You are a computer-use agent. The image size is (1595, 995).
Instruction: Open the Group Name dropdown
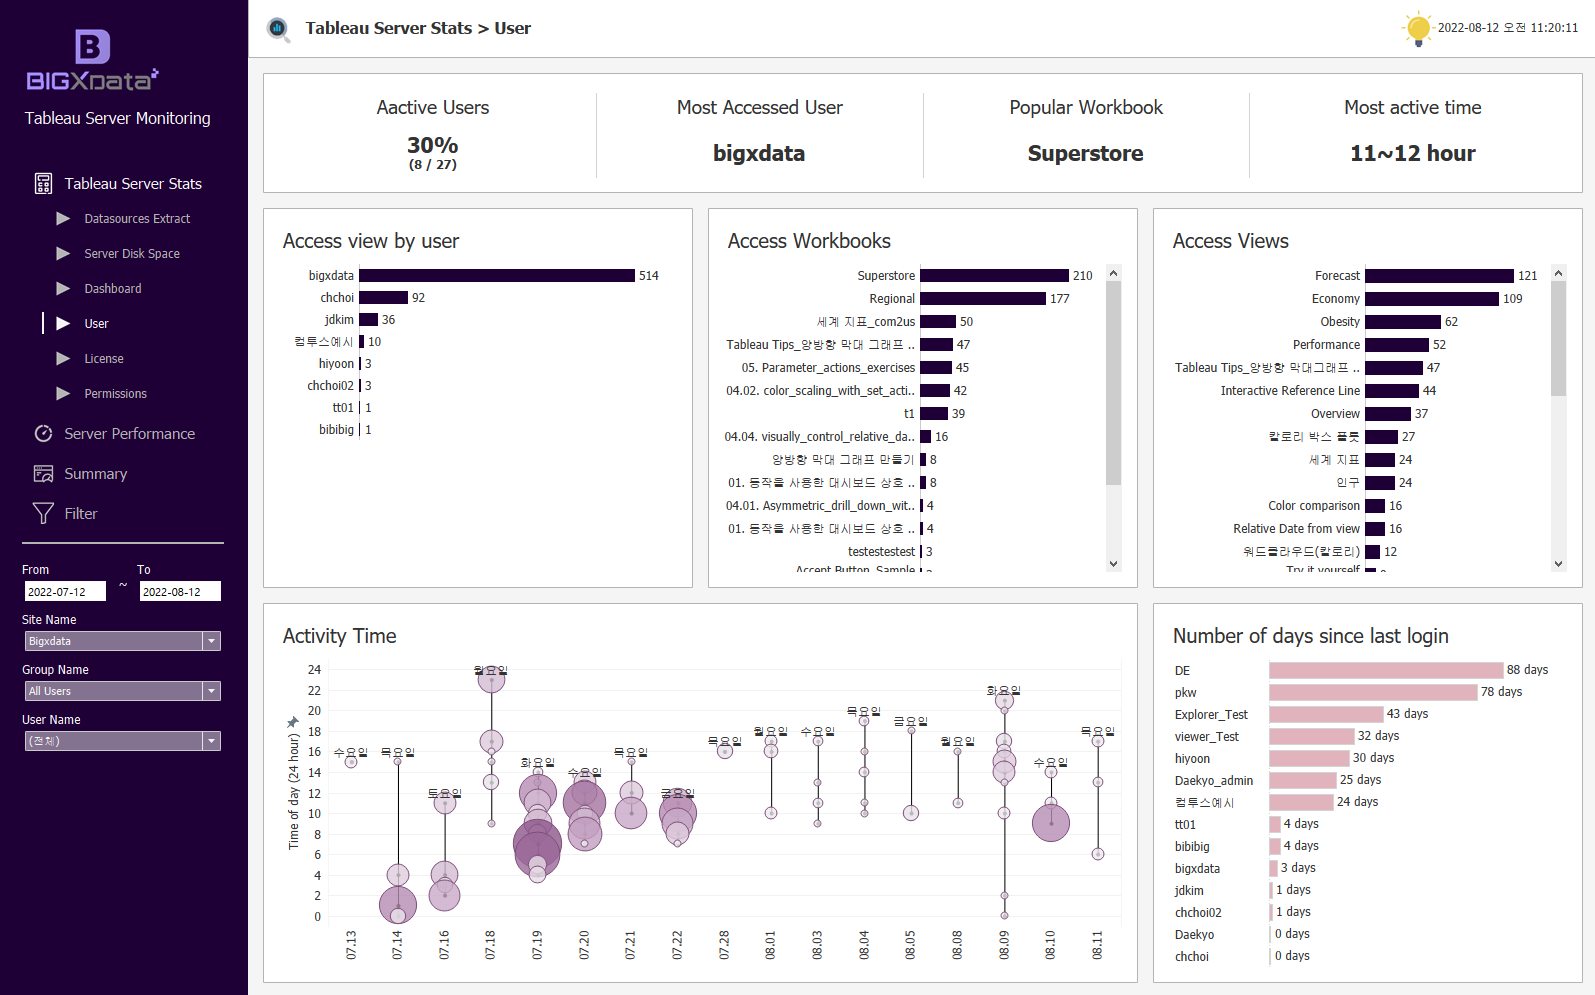(x=122, y=691)
